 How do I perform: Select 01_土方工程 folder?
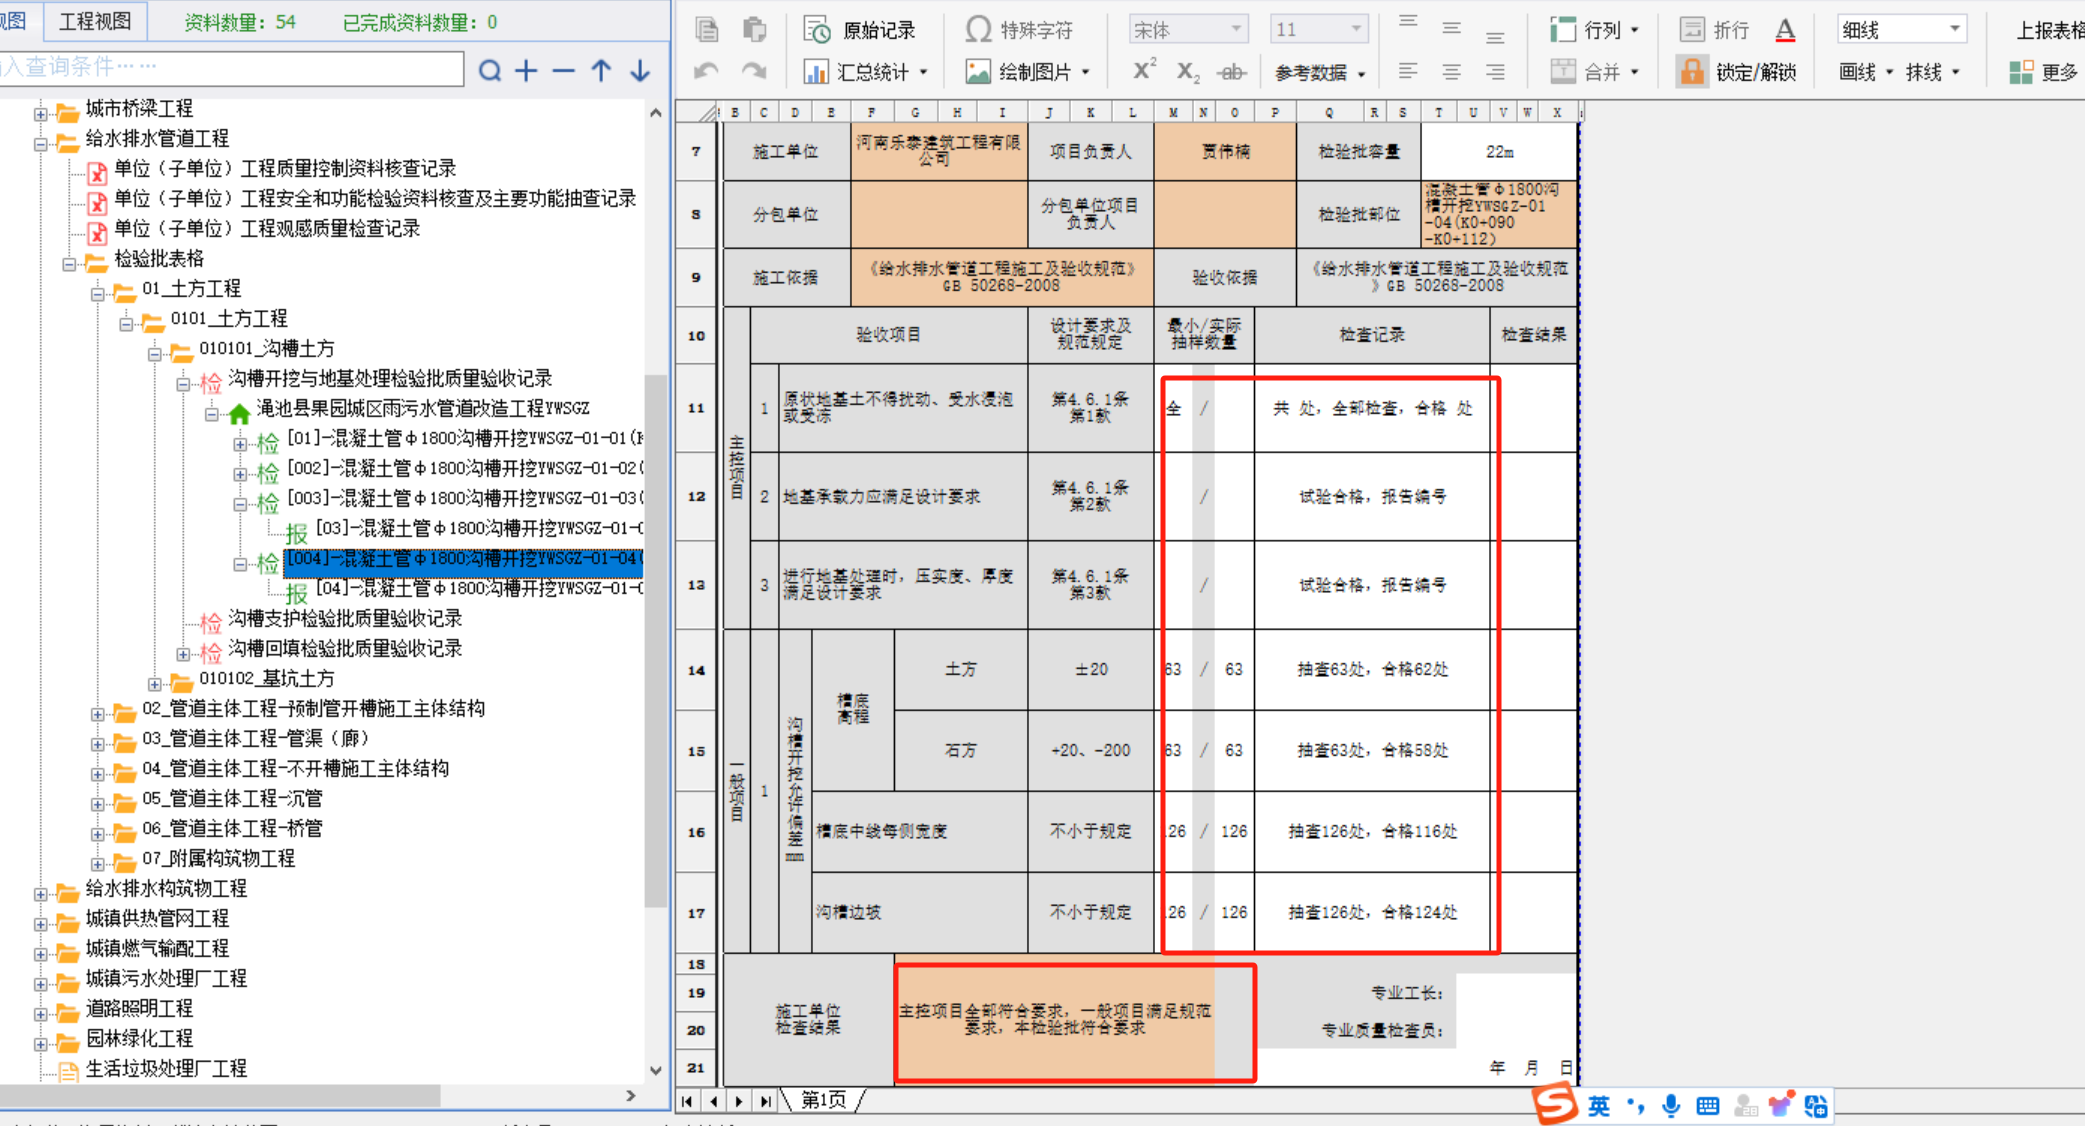tap(191, 289)
